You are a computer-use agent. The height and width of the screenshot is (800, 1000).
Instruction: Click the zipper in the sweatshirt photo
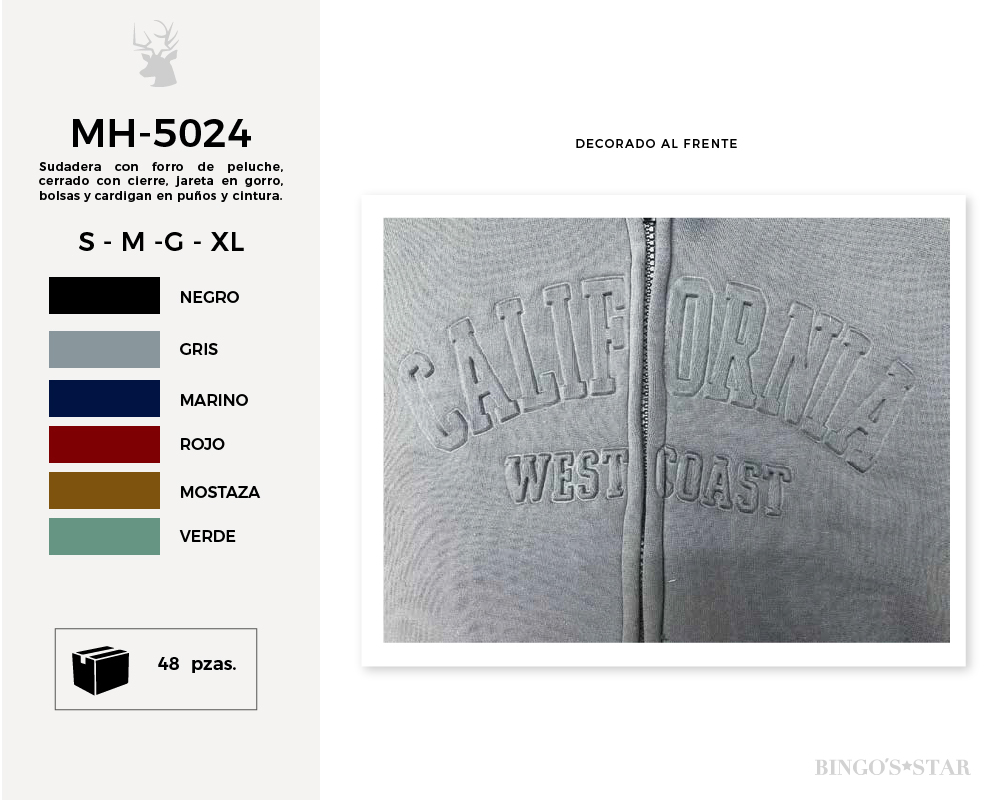click(647, 430)
